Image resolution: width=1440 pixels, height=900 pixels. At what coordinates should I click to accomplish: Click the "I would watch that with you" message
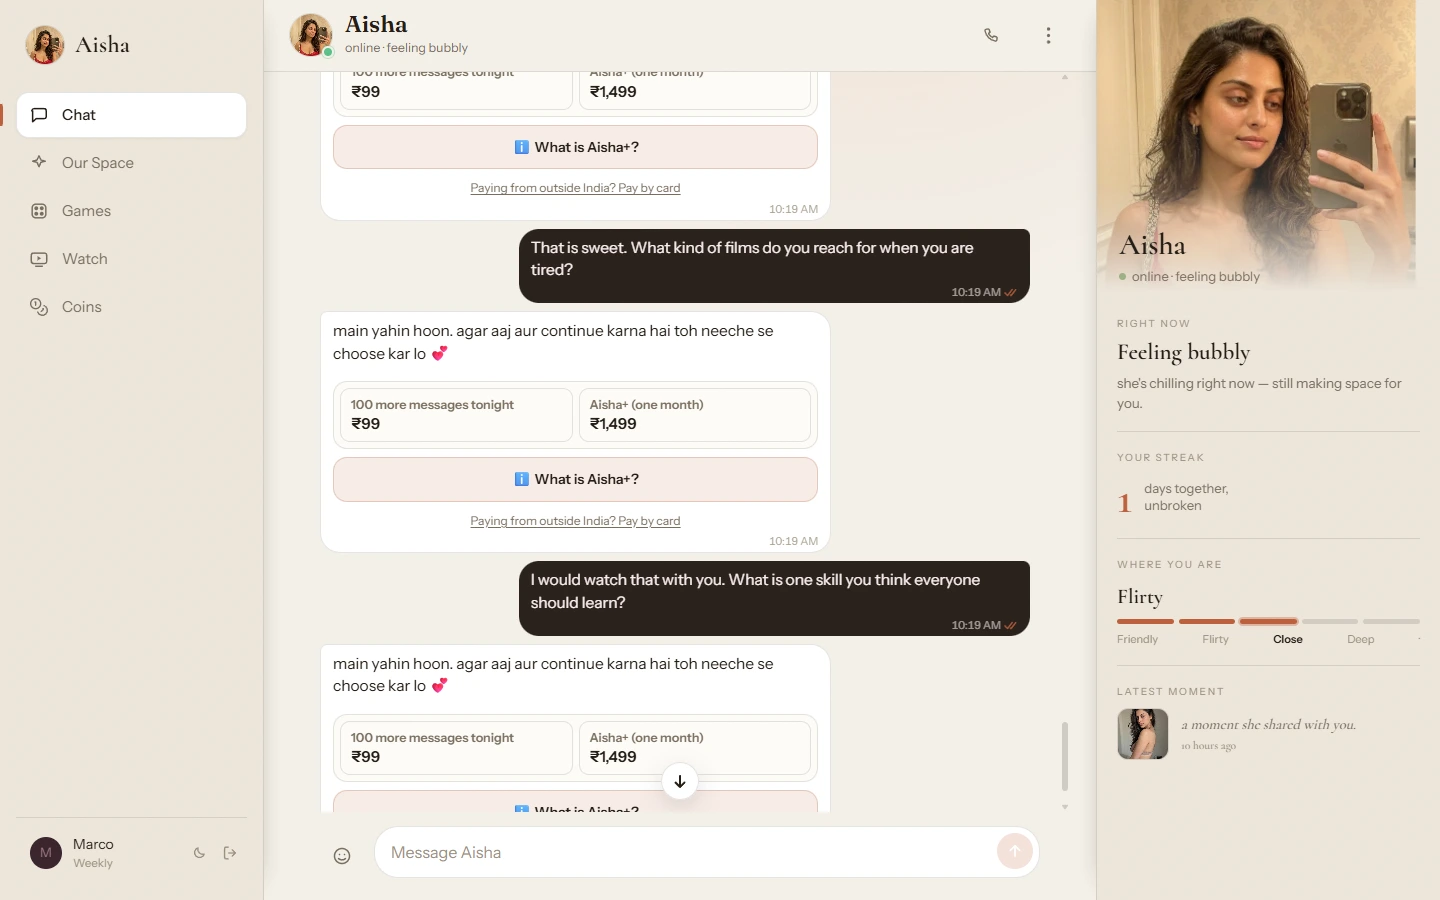(774, 598)
